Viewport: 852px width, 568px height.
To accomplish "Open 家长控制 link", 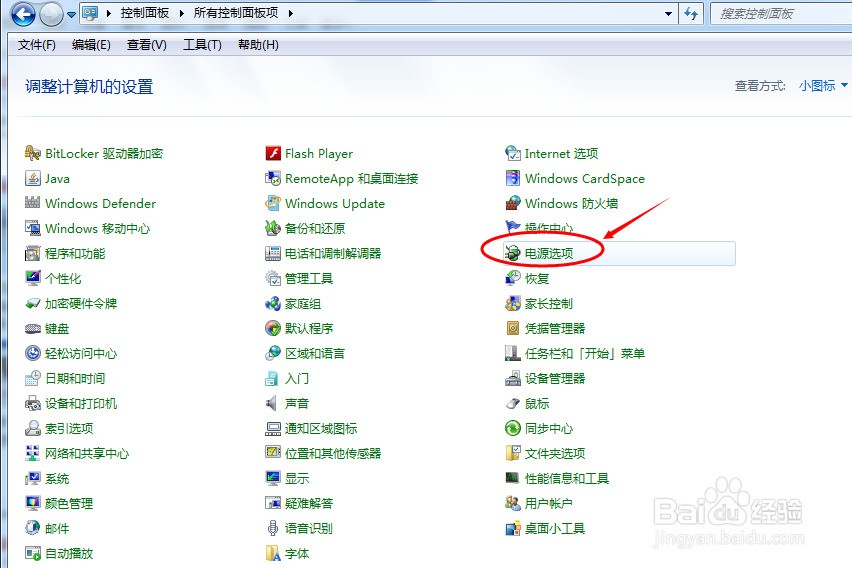I will coord(549,303).
